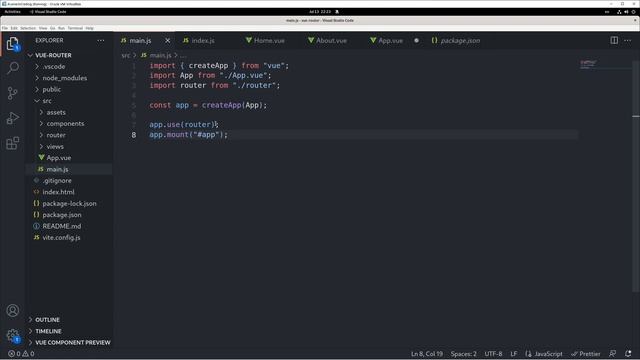Screen dimensions: 640x360
Task: Expand the router folder
Action: click(x=56, y=135)
